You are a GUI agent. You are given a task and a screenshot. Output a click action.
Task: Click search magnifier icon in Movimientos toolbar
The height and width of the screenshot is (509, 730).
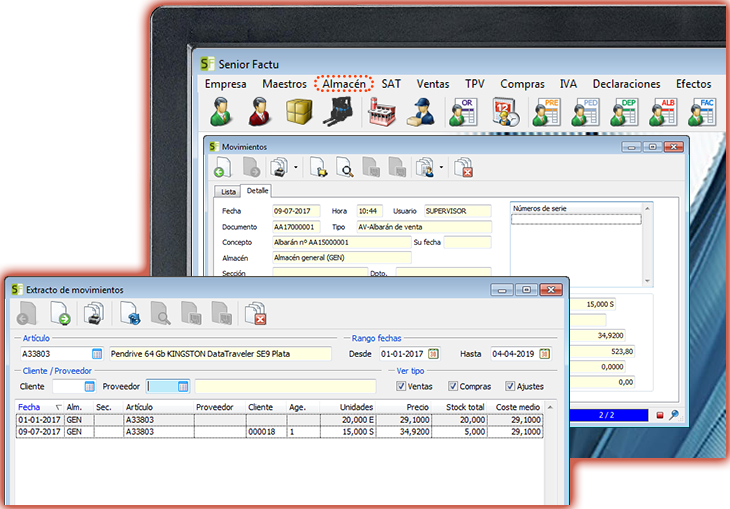click(345, 167)
